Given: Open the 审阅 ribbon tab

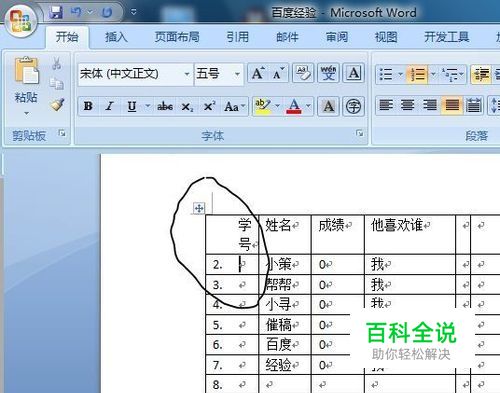Looking at the screenshot, I should tap(337, 37).
